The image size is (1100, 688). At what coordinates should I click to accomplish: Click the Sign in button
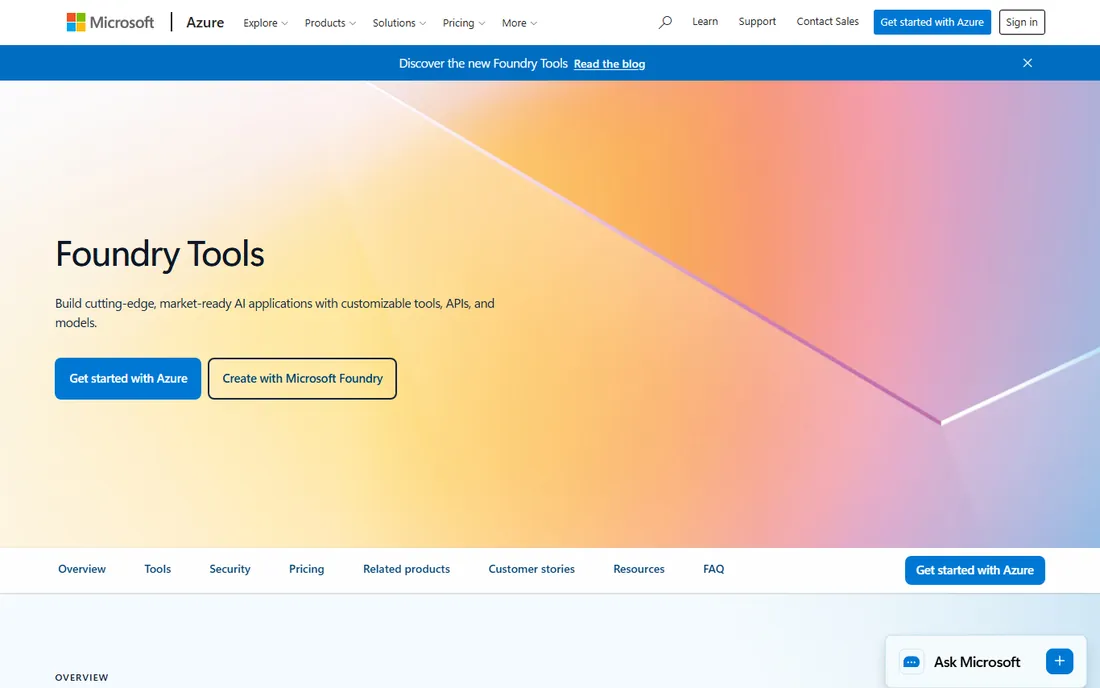[x=1021, y=22]
